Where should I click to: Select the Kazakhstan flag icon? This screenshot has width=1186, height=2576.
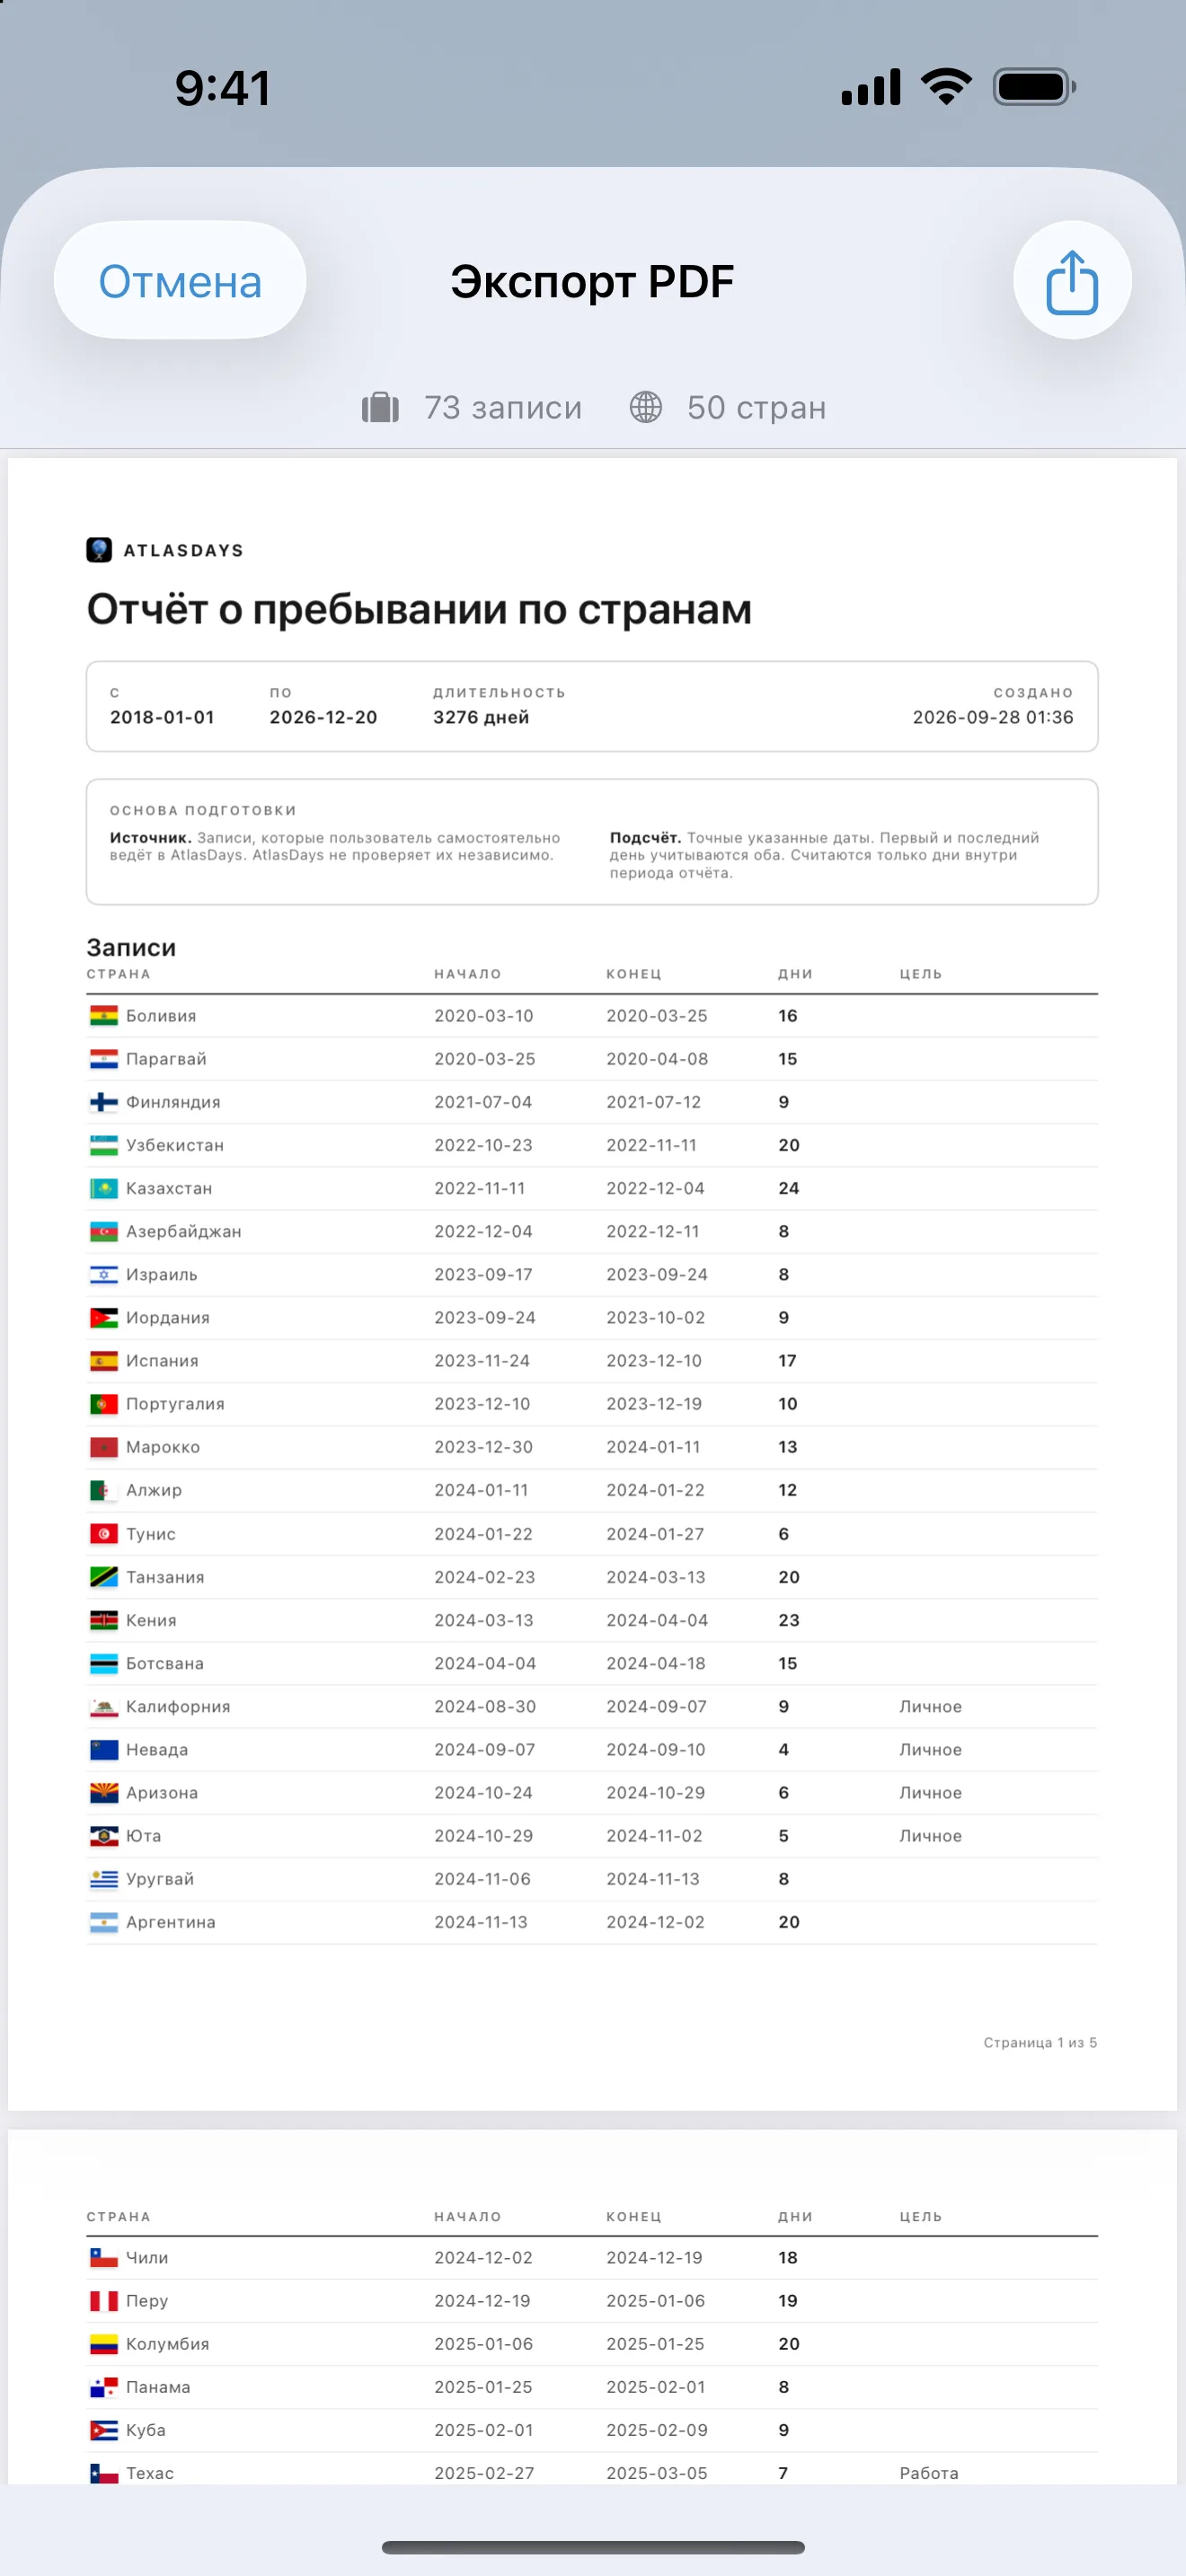[x=104, y=1188]
